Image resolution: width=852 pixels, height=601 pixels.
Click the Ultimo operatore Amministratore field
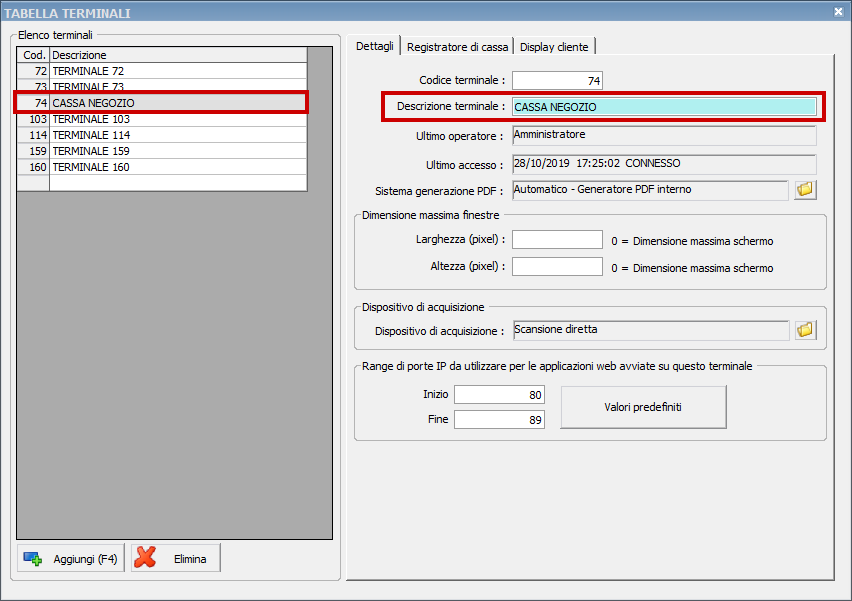click(664, 135)
